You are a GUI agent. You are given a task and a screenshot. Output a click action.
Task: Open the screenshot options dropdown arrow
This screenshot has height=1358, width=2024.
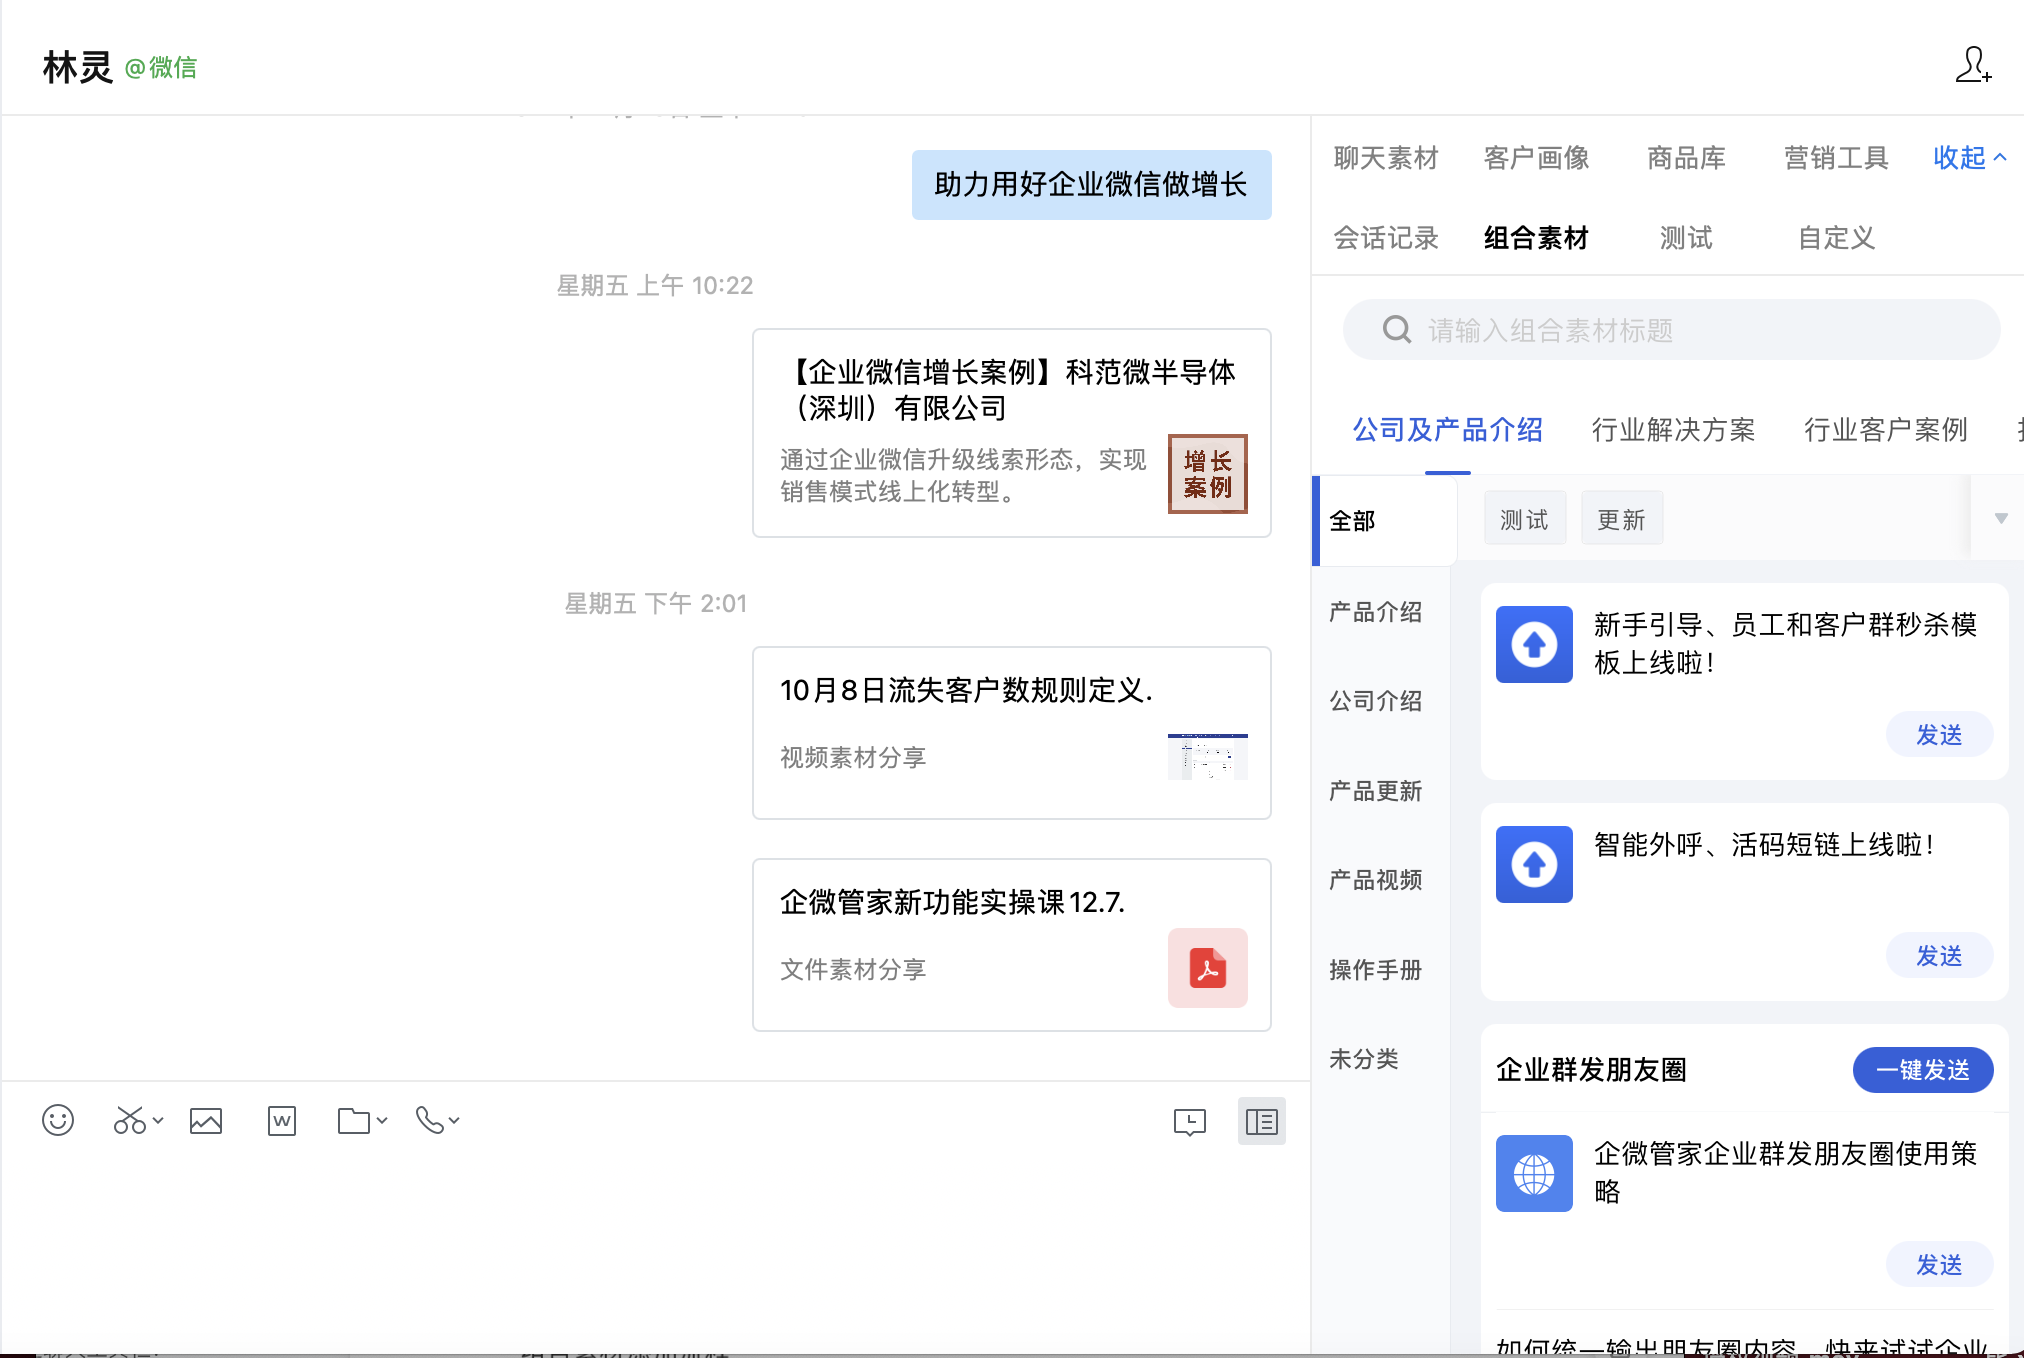click(158, 1120)
